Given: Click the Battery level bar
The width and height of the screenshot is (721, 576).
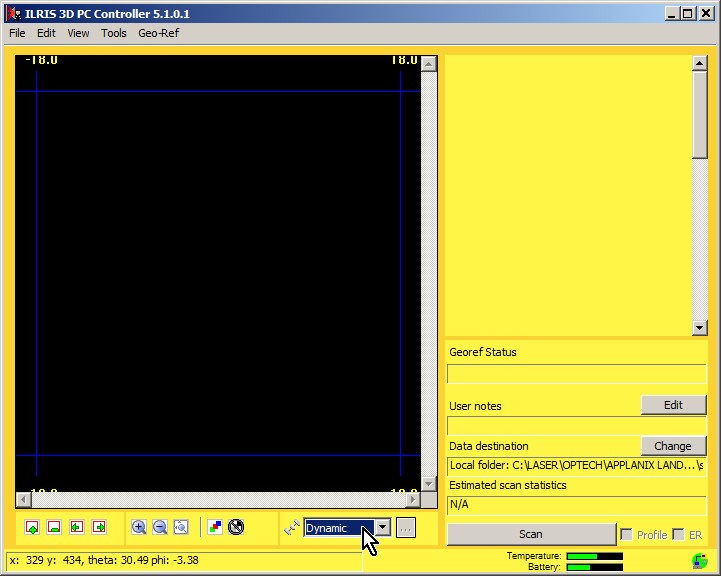Looking at the screenshot, I should (595, 567).
